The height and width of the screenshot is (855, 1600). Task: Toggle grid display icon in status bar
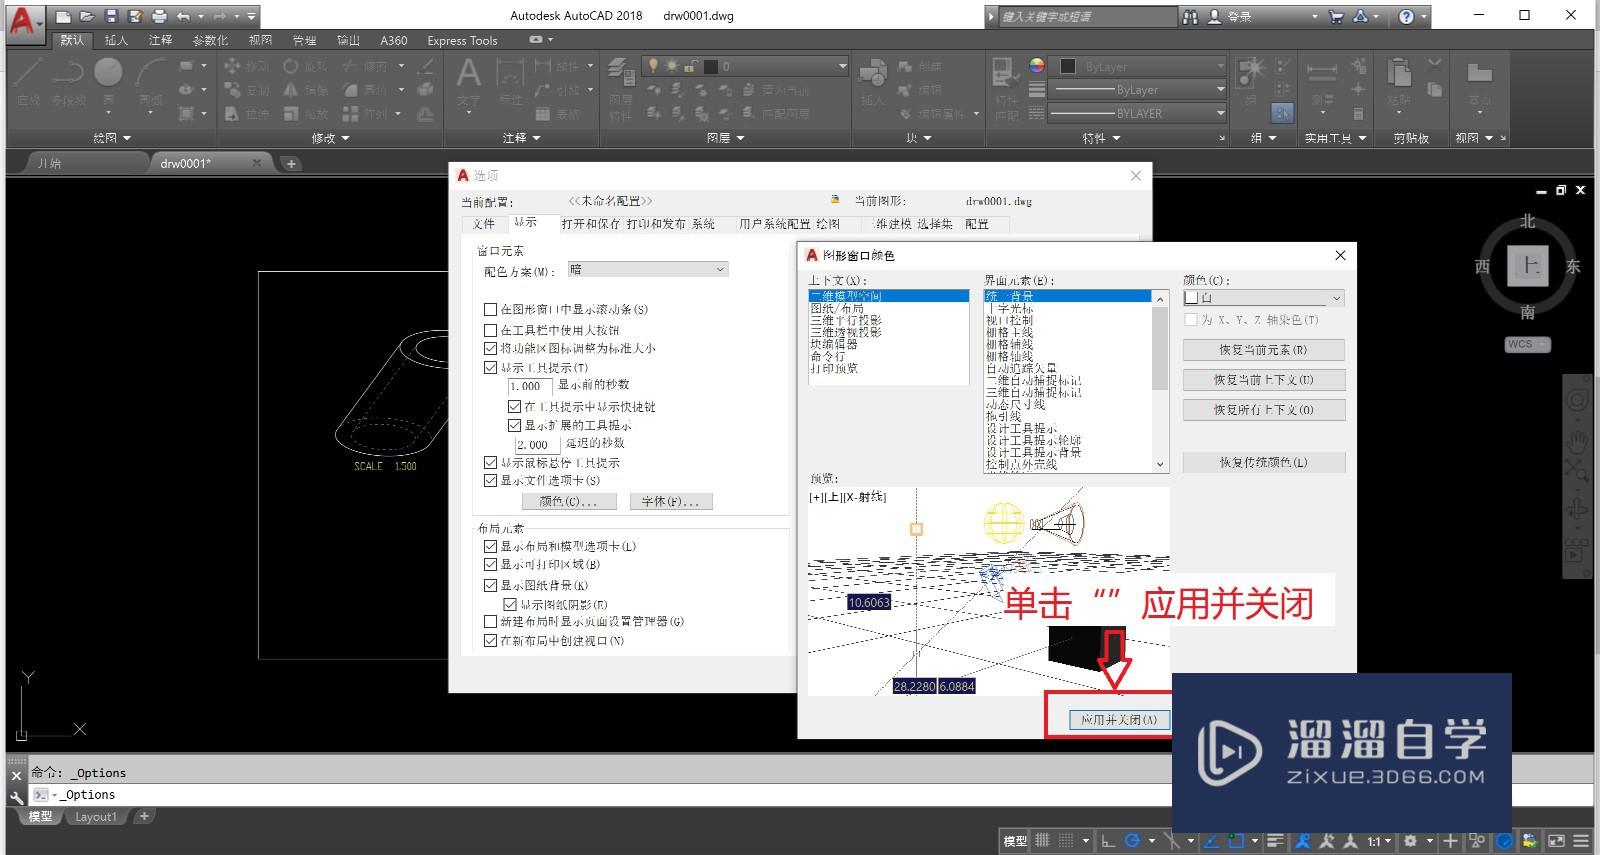coord(1043,841)
